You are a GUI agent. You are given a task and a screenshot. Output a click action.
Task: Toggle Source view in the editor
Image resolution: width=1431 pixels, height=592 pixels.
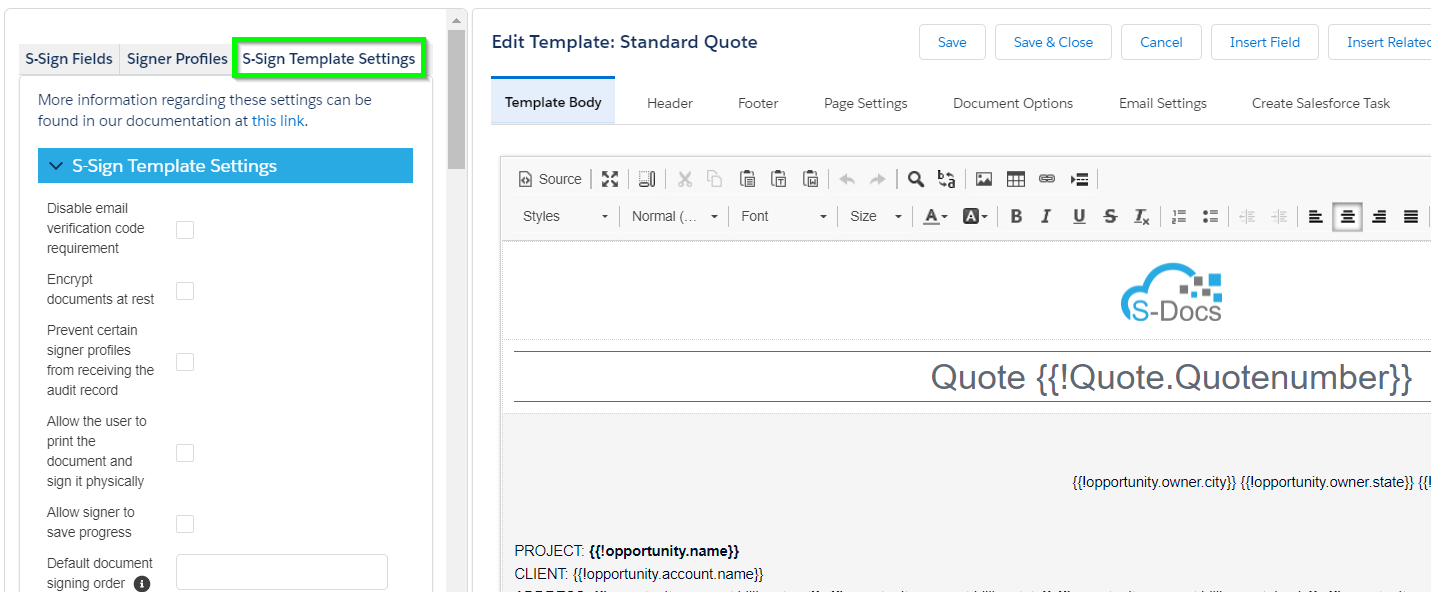point(549,179)
